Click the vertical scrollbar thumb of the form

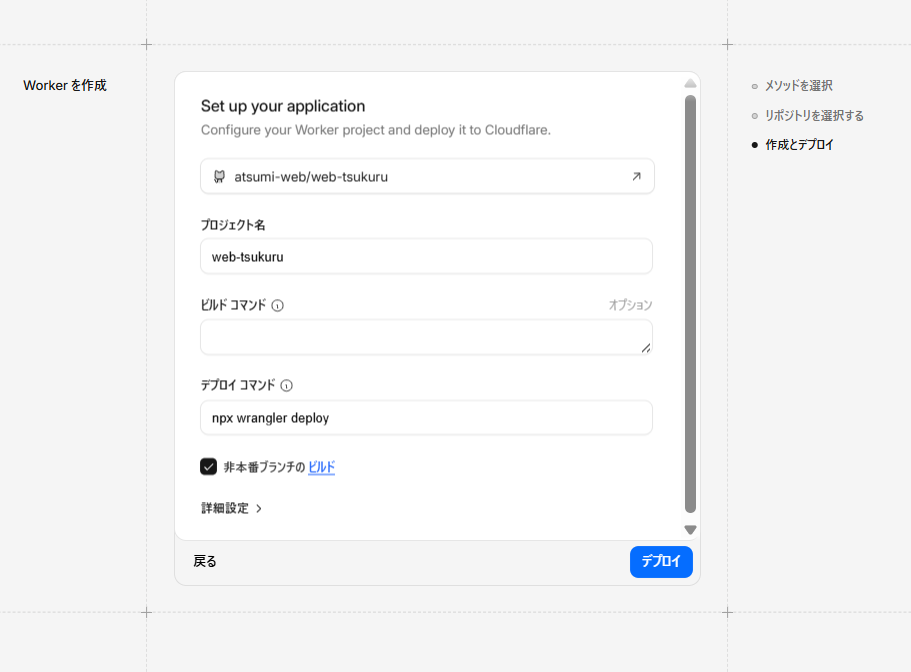pyautogui.click(x=690, y=300)
